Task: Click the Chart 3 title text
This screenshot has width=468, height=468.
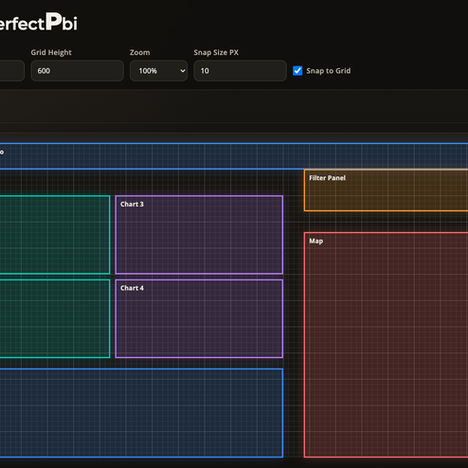Action: point(132,204)
